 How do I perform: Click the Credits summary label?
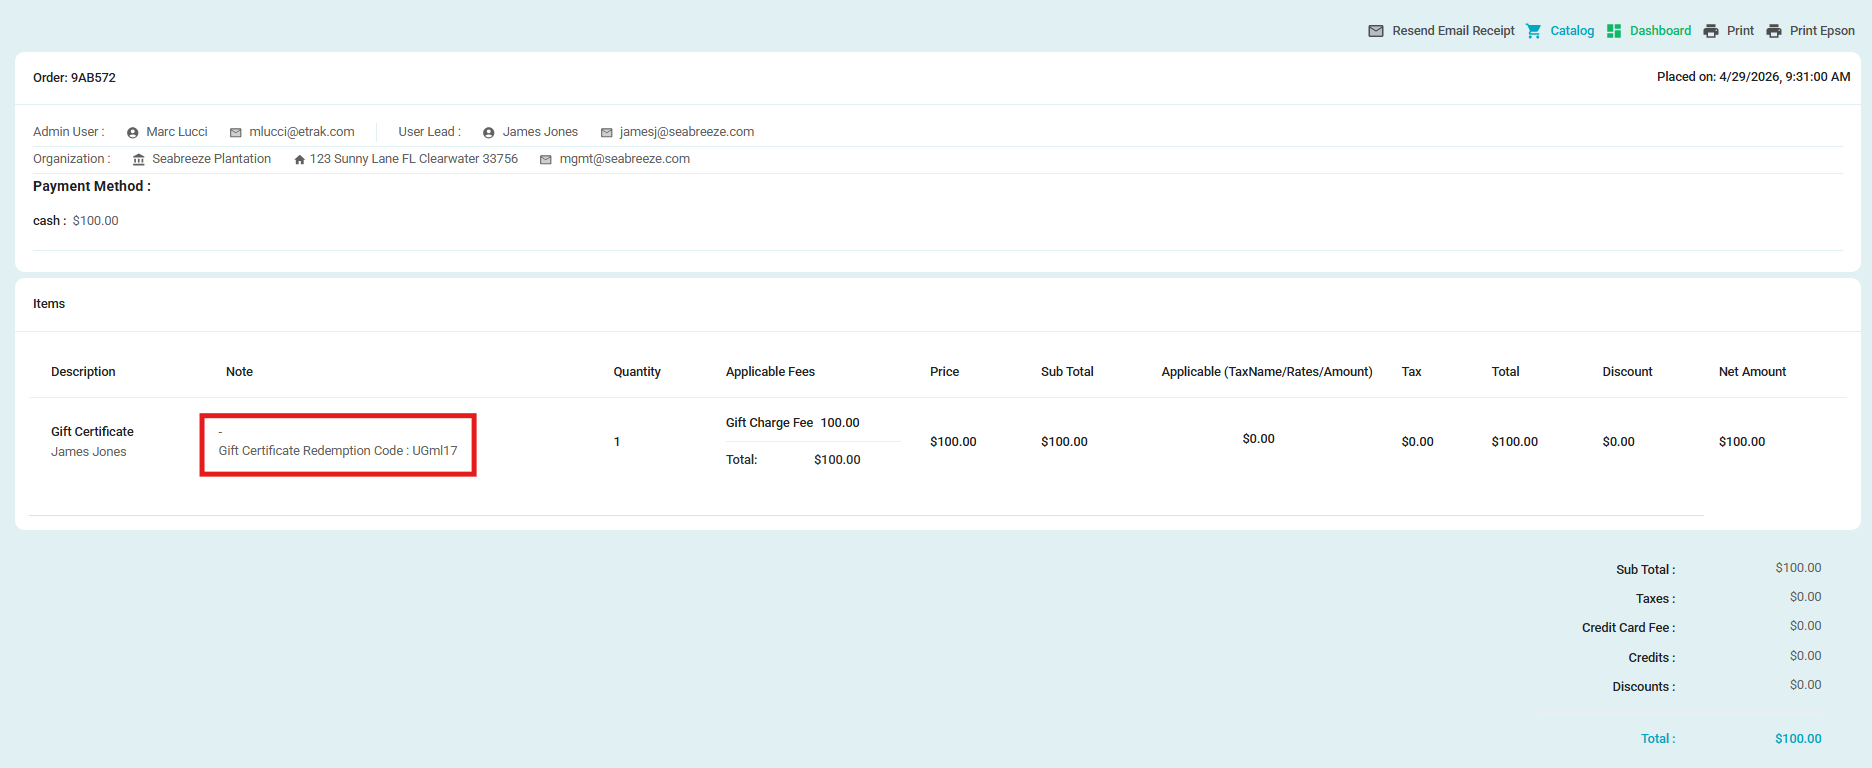[x=1651, y=658]
